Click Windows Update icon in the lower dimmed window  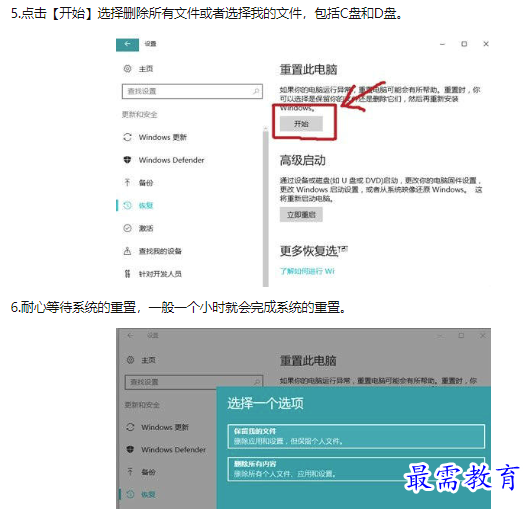[x=130, y=427]
